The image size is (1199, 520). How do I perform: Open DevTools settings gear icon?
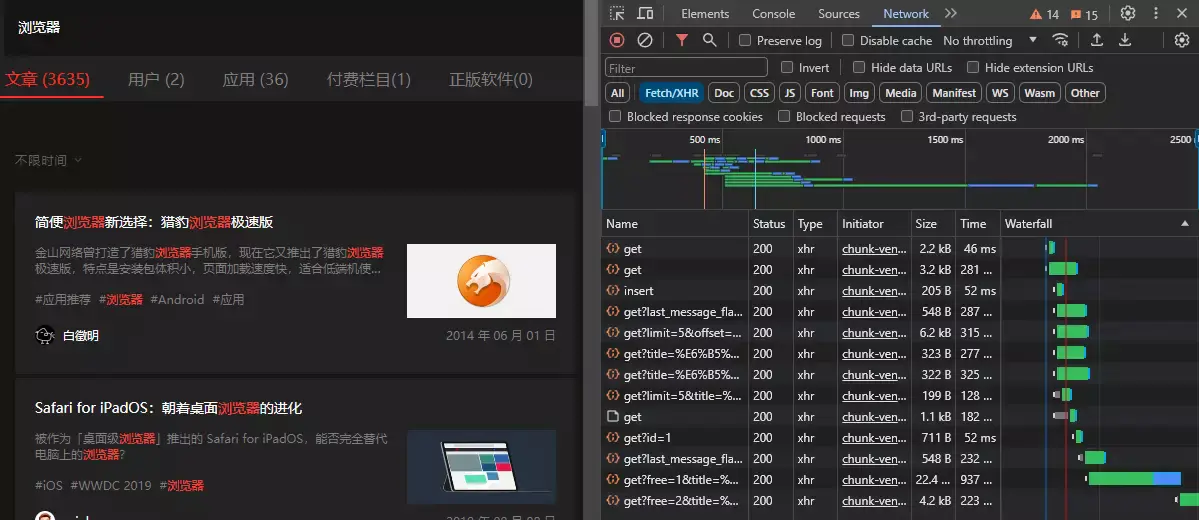coord(1128,14)
